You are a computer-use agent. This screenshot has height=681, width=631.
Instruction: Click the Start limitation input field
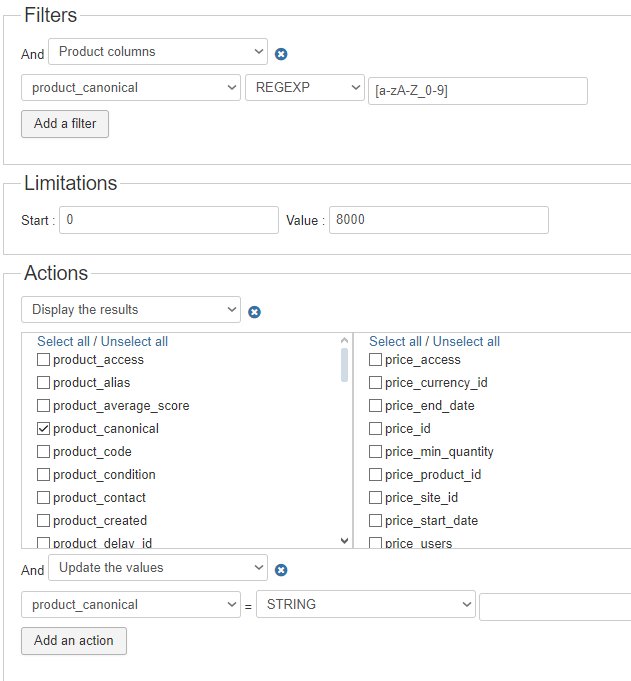click(168, 220)
